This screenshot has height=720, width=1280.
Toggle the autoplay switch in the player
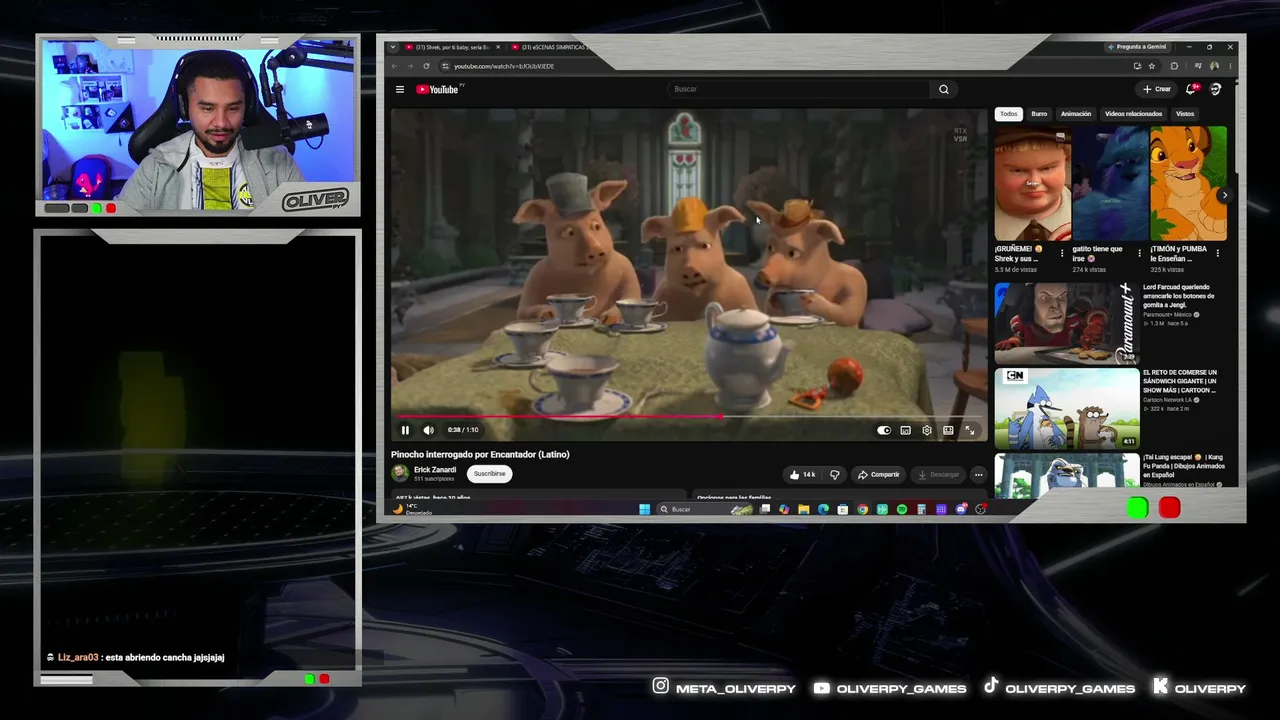pyautogui.click(x=884, y=430)
